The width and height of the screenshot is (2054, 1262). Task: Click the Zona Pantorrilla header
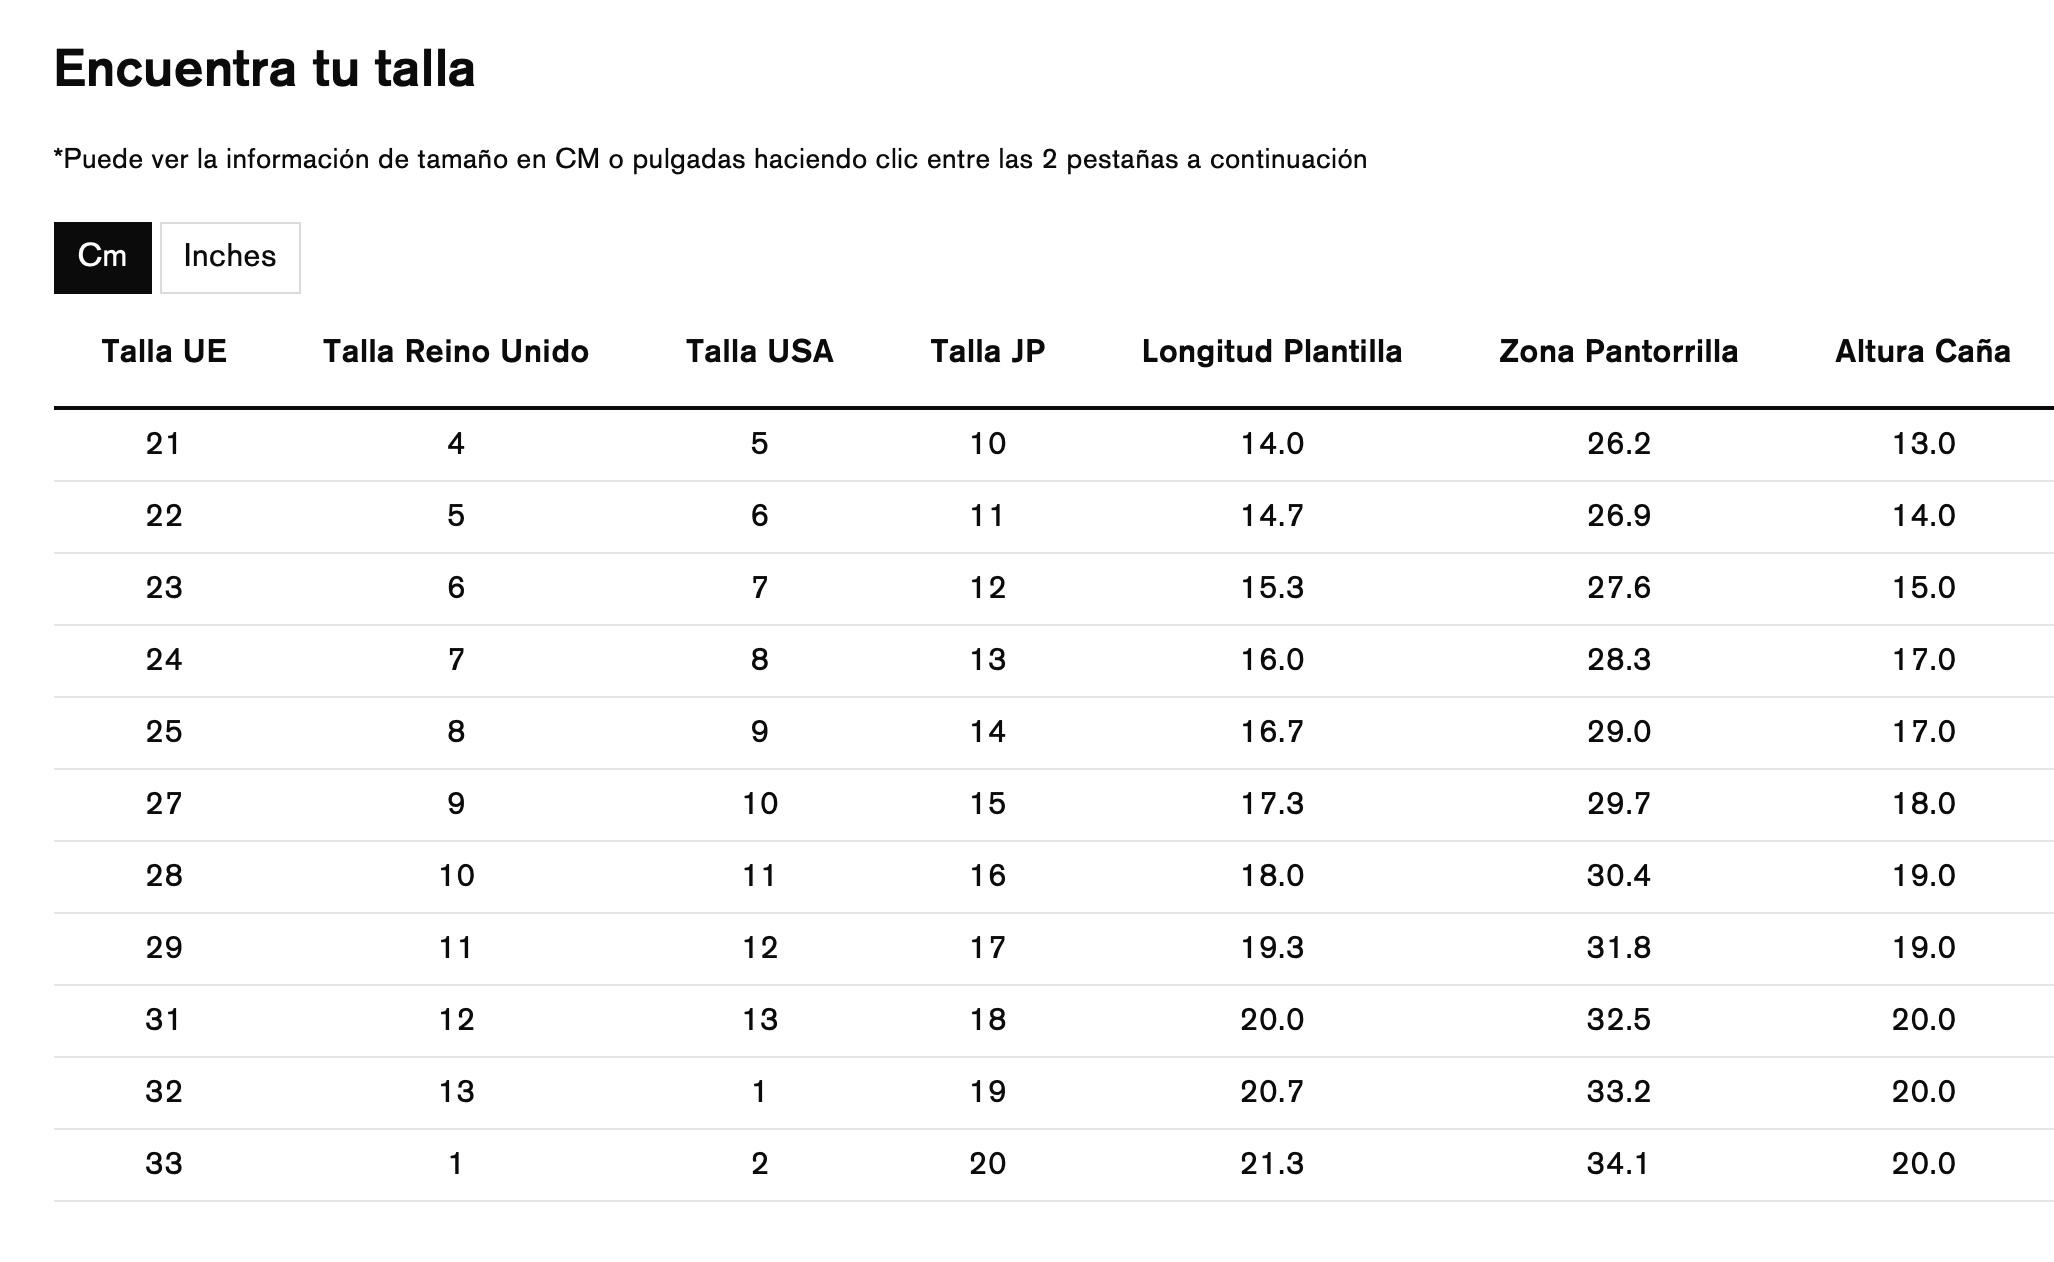[x=1619, y=352]
